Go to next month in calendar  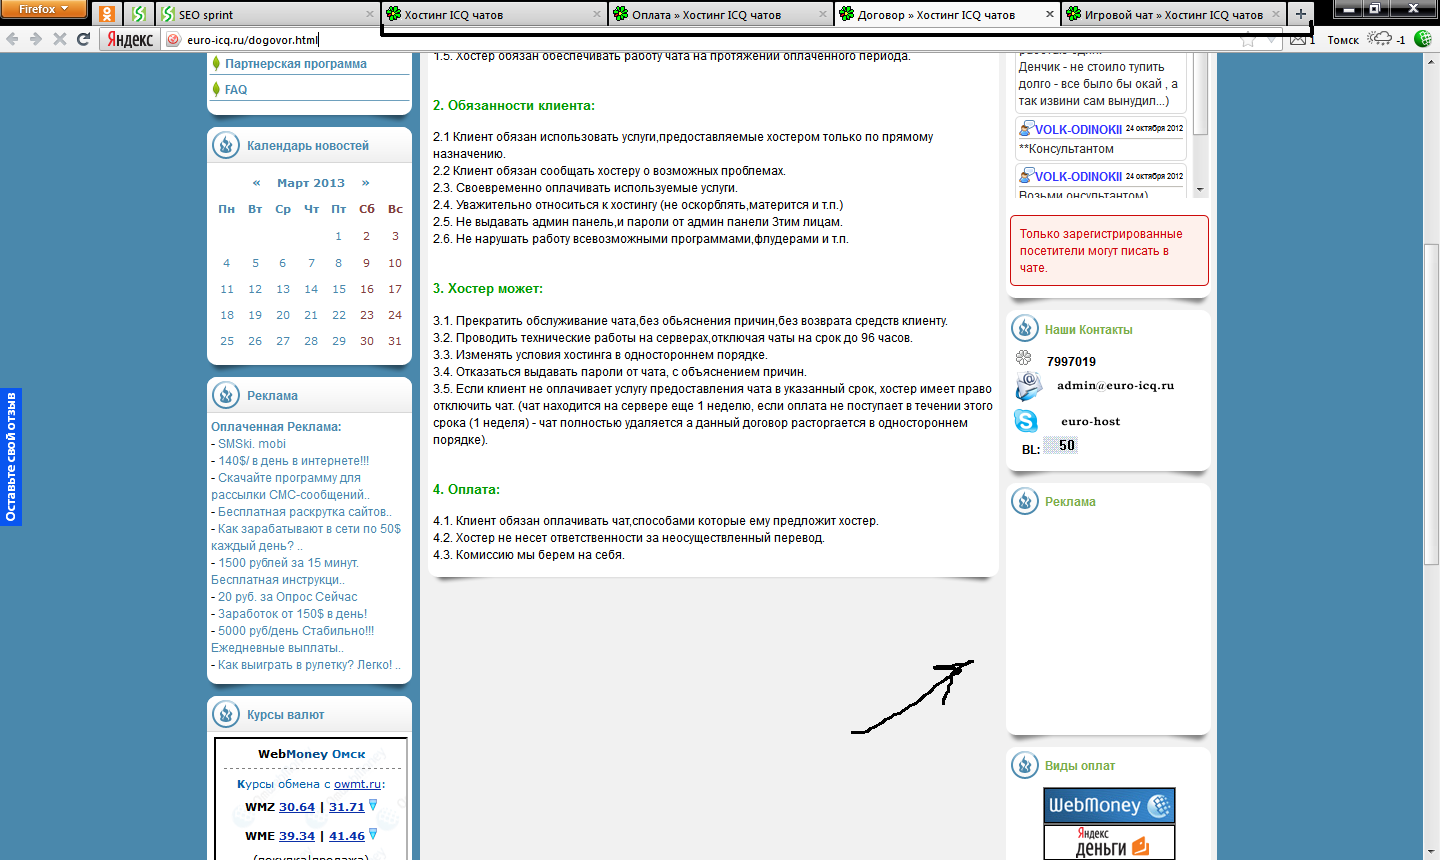pos(365,183)
